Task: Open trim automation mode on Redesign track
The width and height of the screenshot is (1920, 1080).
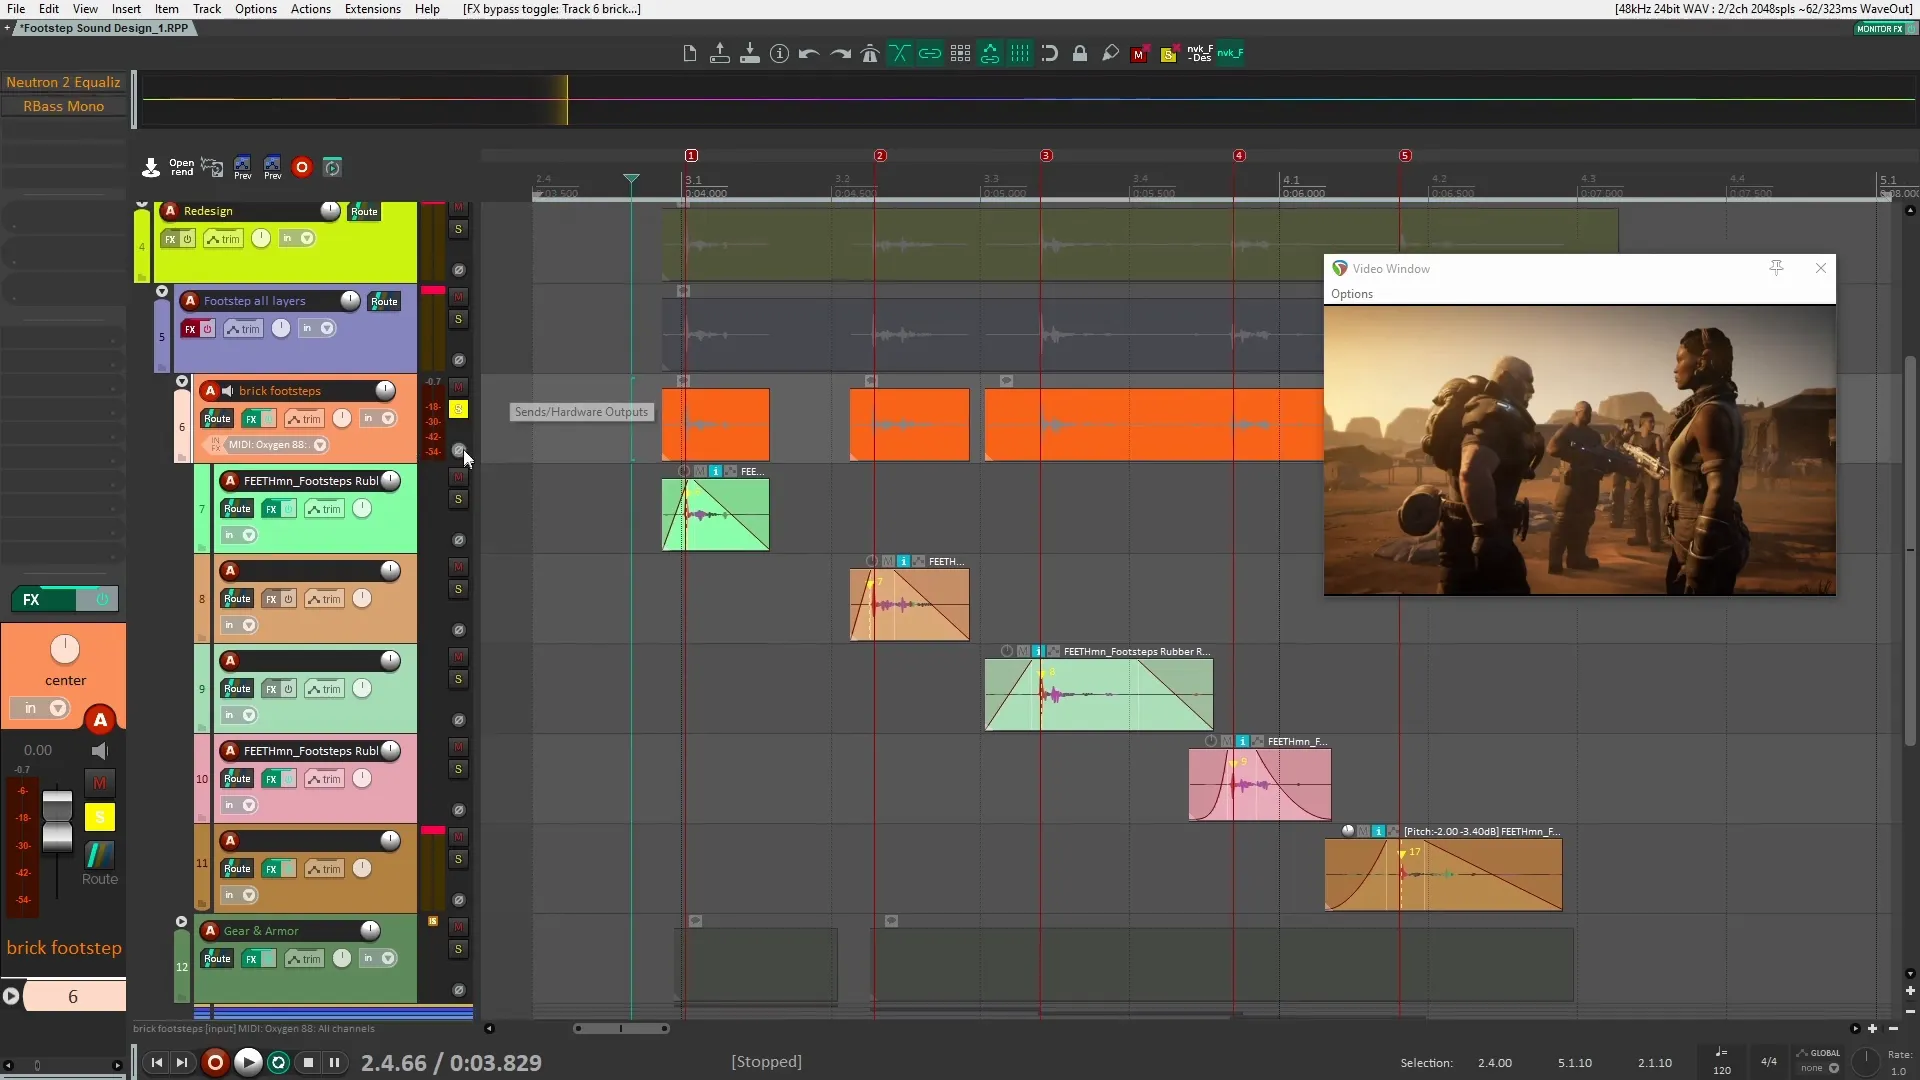Action: coord(223,239)
